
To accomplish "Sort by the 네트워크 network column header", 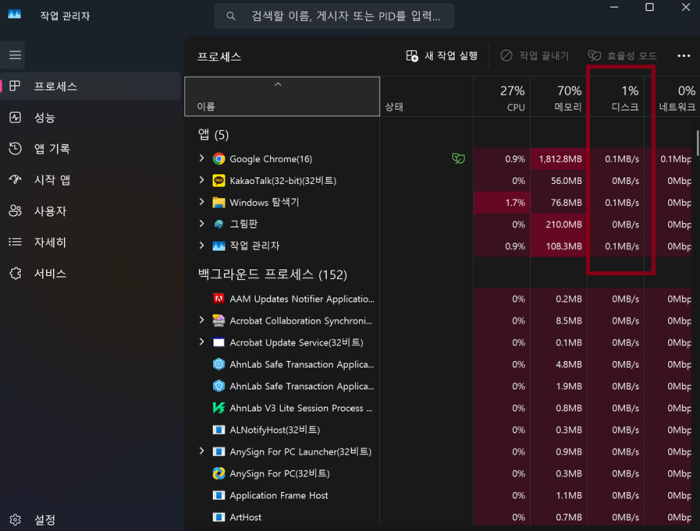I will (x=672, y=96).
